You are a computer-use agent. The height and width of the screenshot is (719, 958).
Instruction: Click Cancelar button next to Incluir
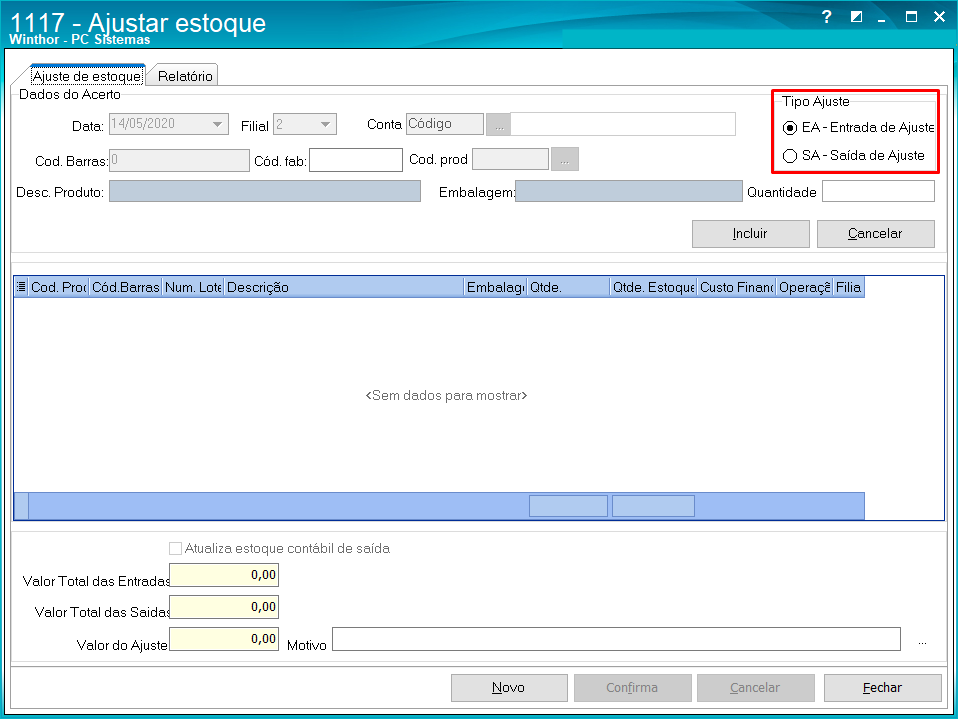pos(876,234)
